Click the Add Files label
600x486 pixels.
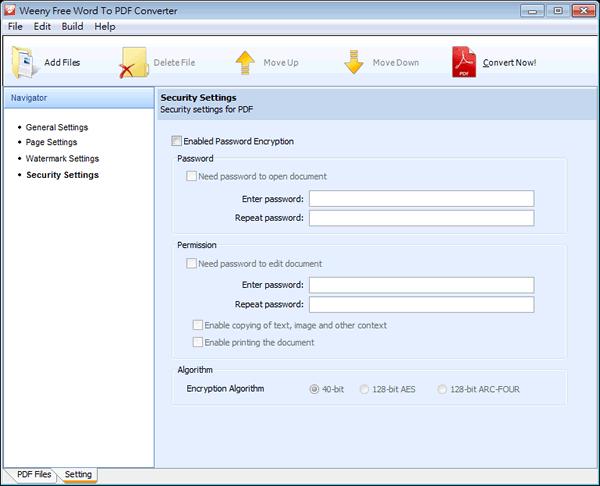click(x=62, y=62)
